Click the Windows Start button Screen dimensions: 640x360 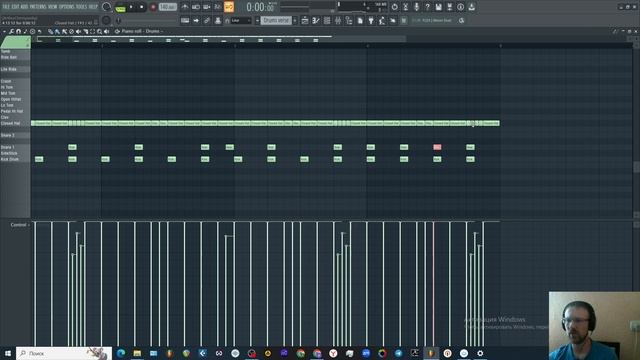(7, 353)
